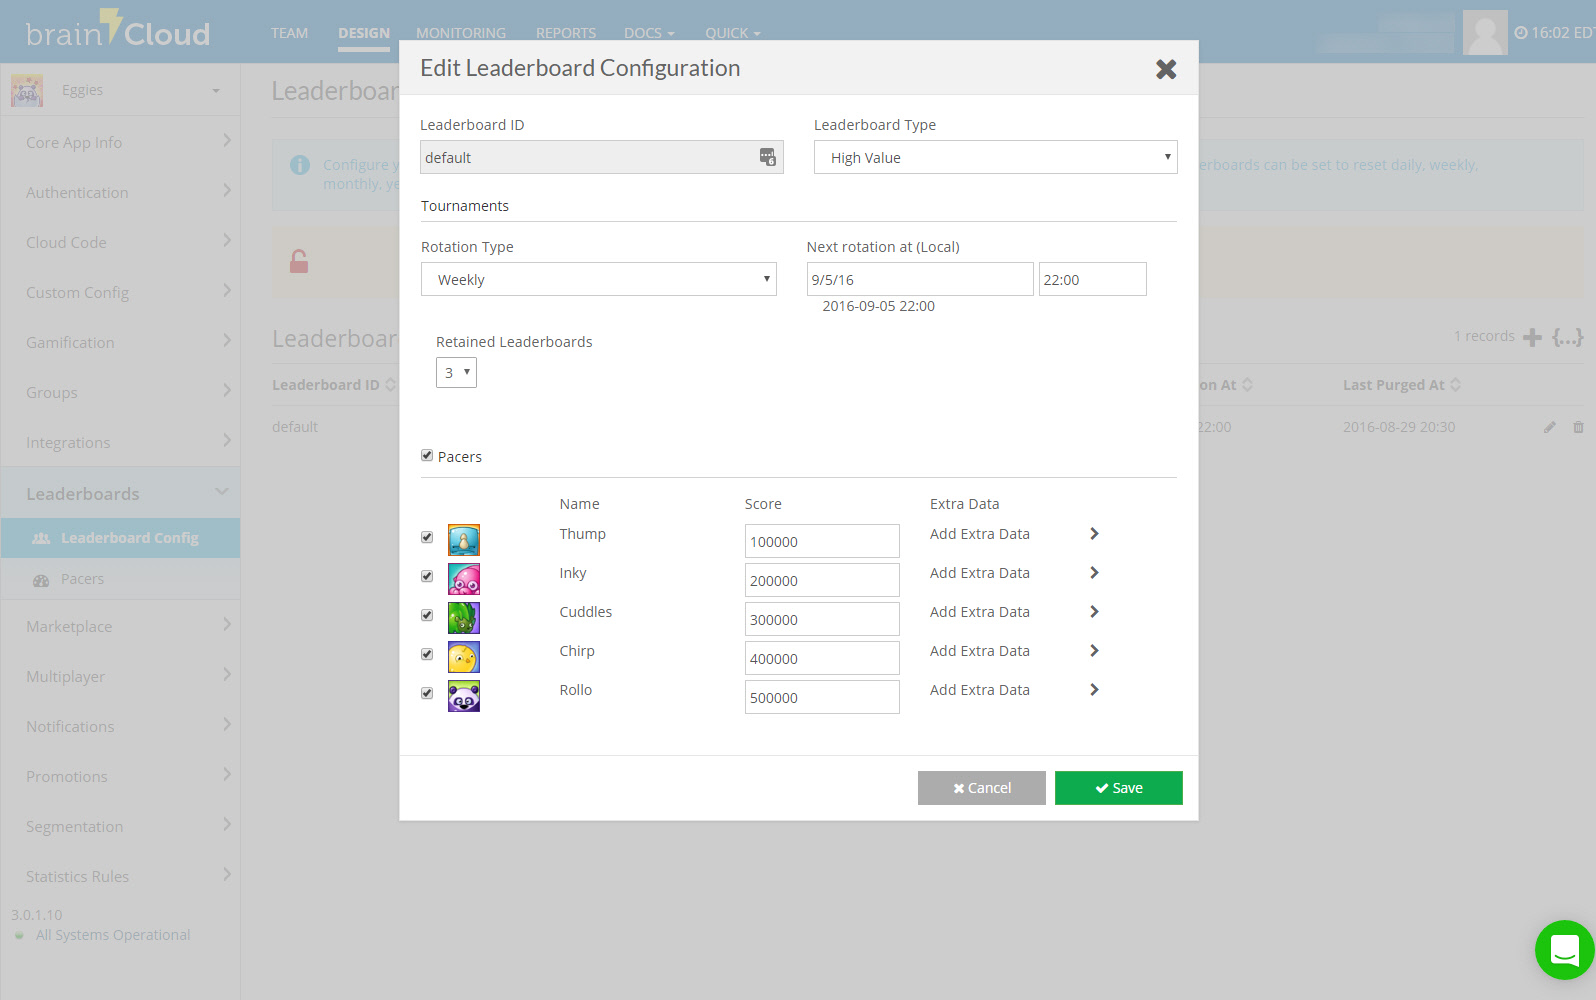Open the Rotation Type dropdown
Screen dimensions: 1596x1000
click(x=598, y=279)
